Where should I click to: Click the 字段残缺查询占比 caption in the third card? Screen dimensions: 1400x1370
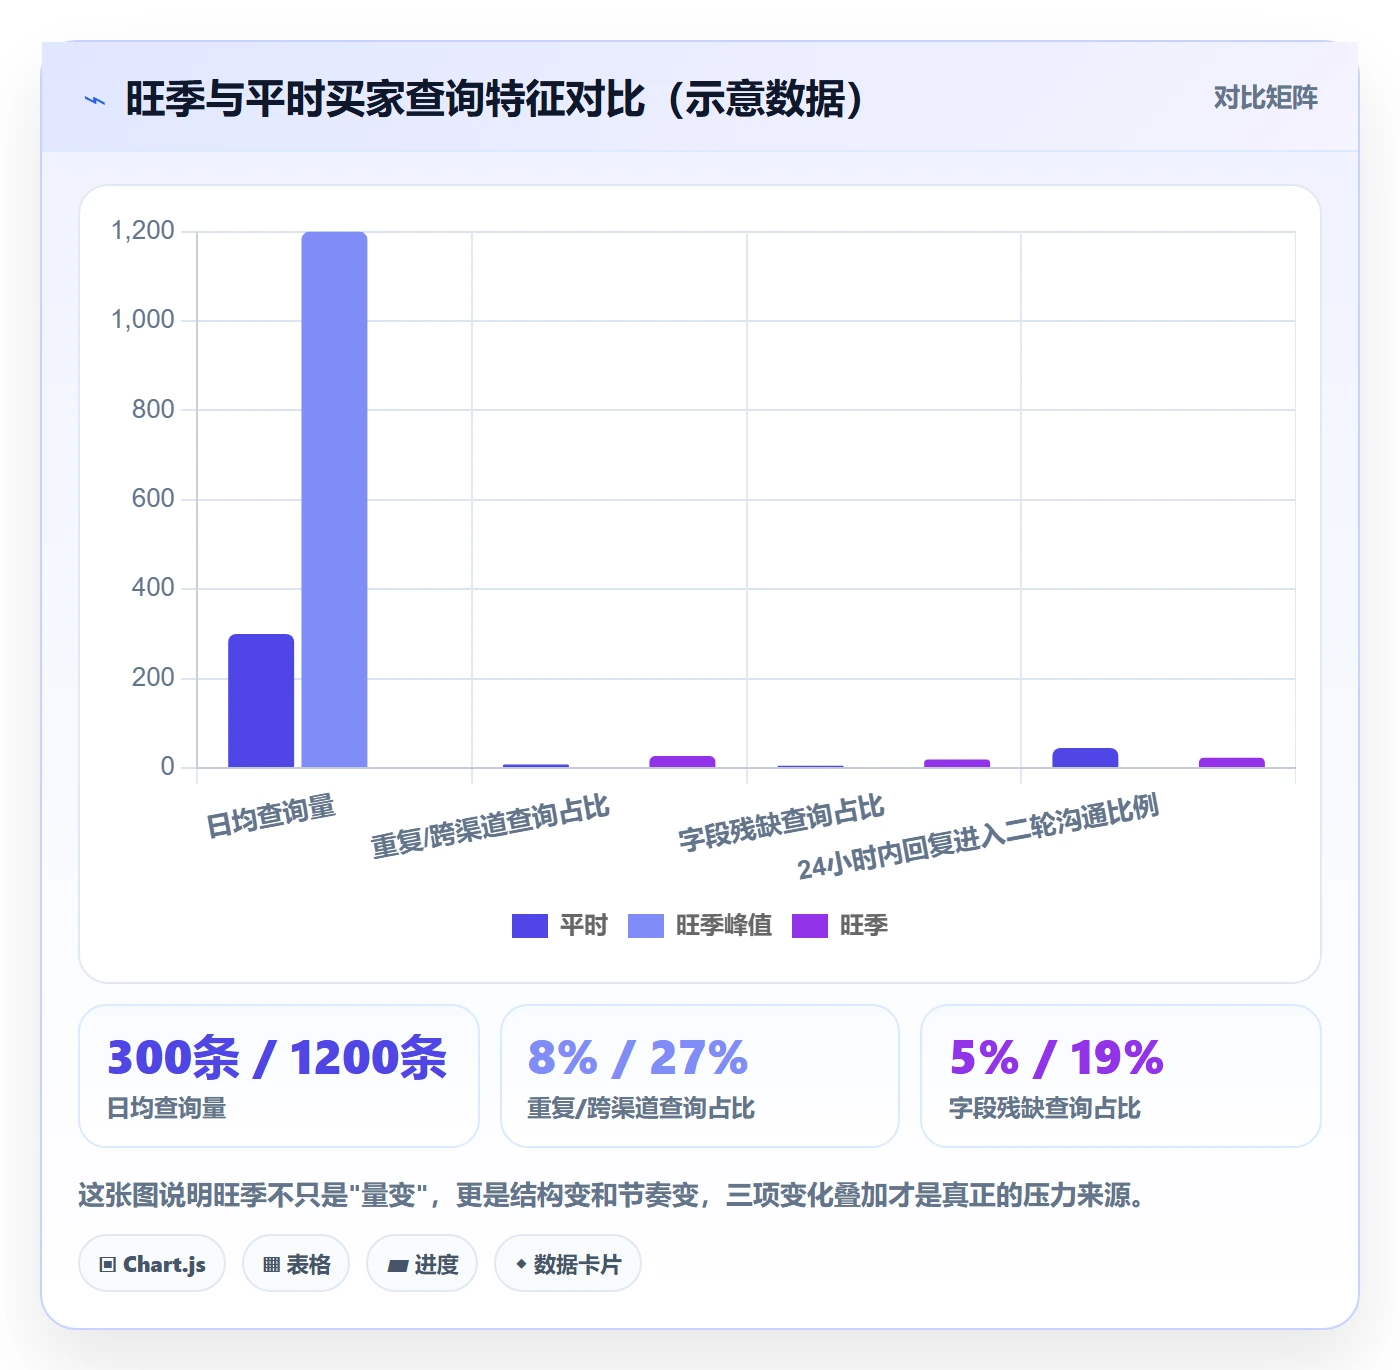click(x=1045, y=1108)
